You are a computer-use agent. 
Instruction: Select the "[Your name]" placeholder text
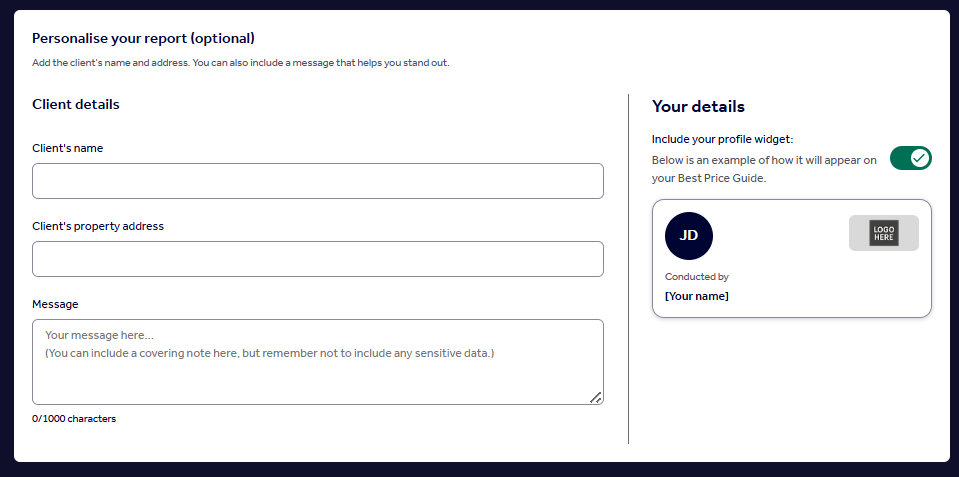[697, 296]
